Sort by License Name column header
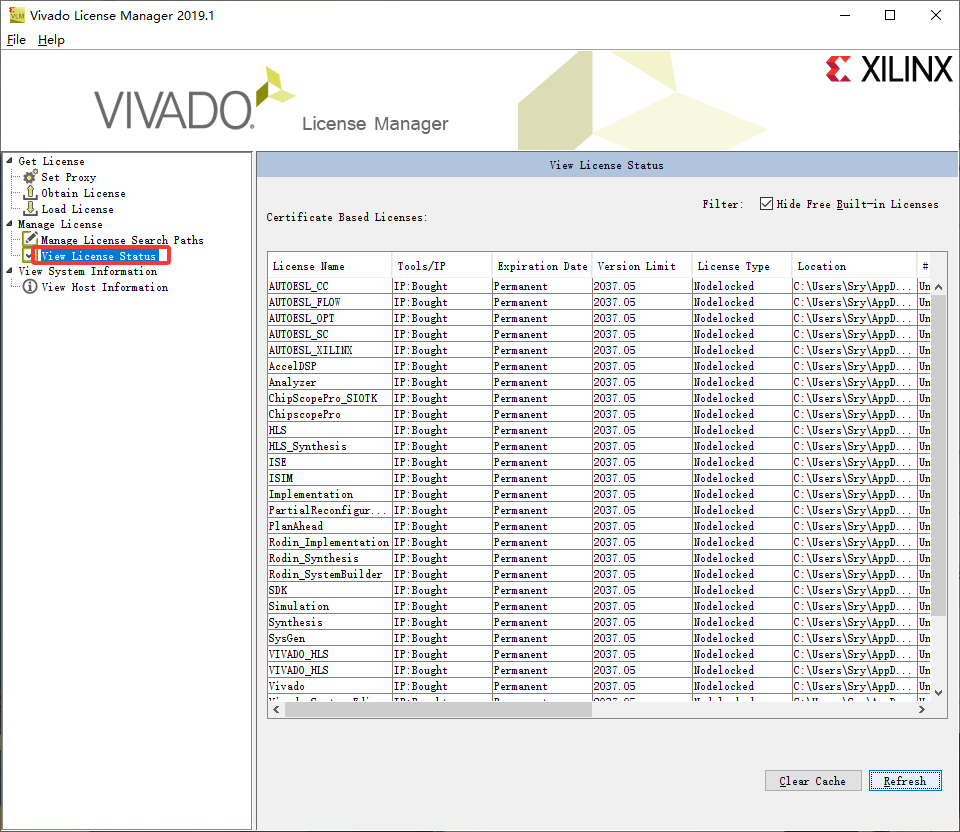 (329, 266)
